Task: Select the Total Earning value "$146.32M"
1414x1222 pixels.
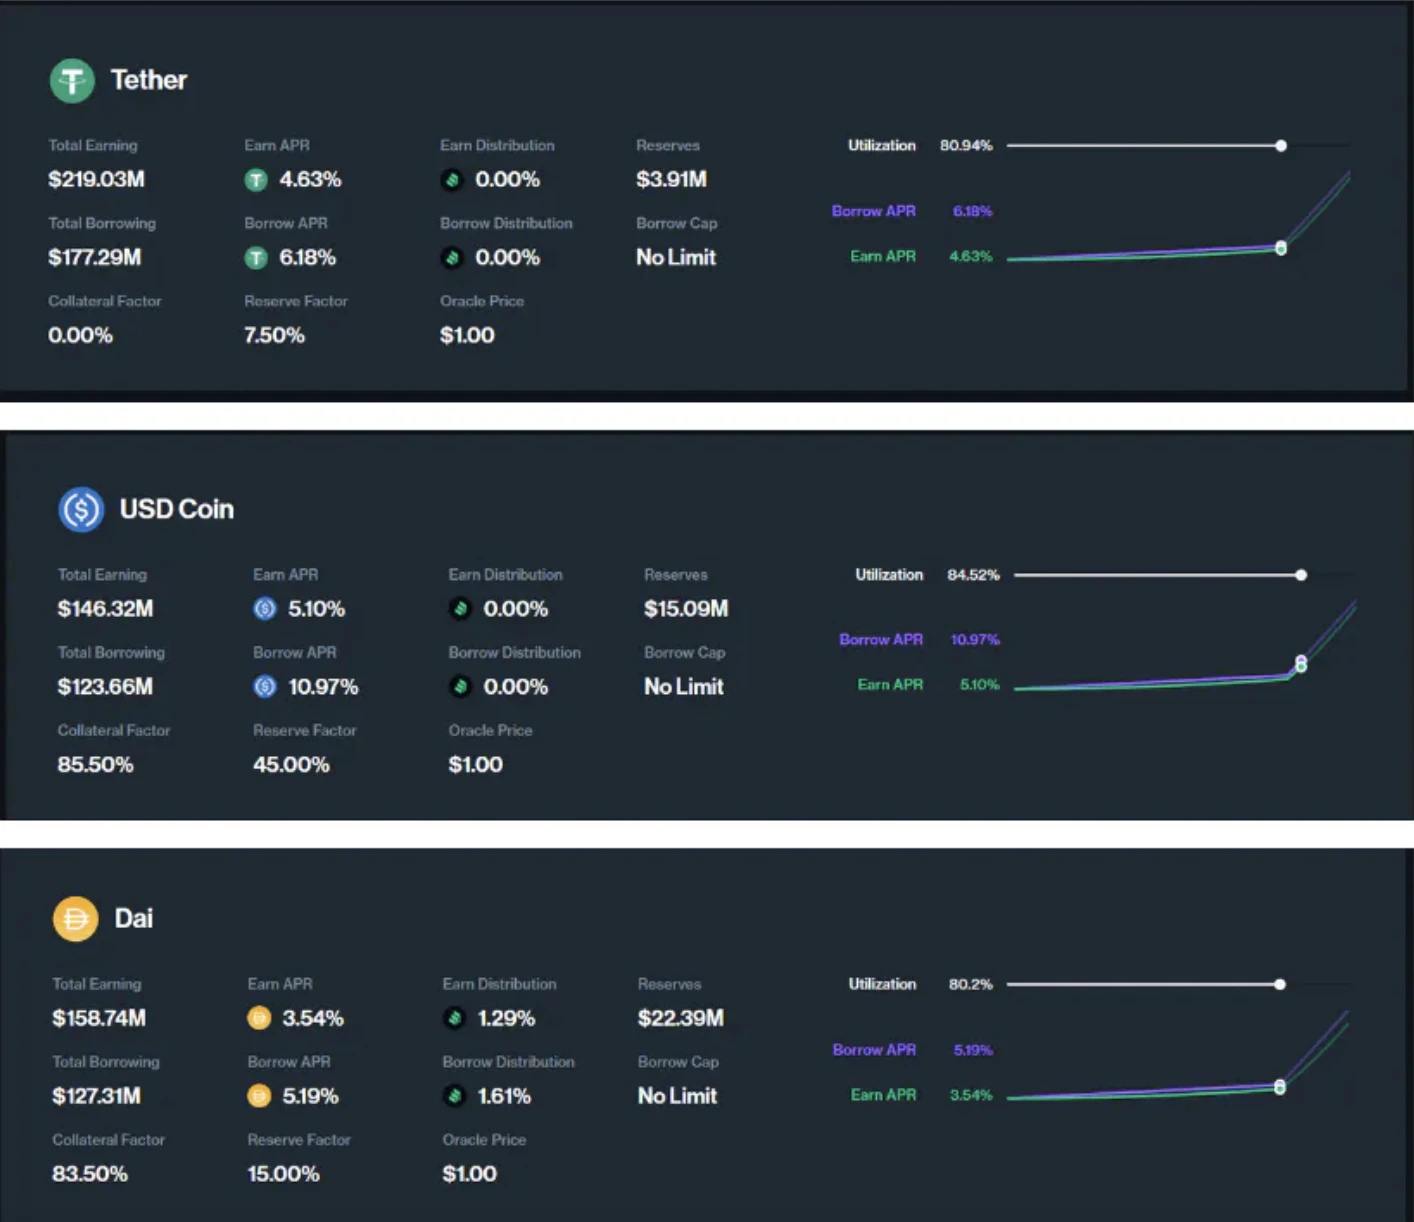Action: [106, 609]
